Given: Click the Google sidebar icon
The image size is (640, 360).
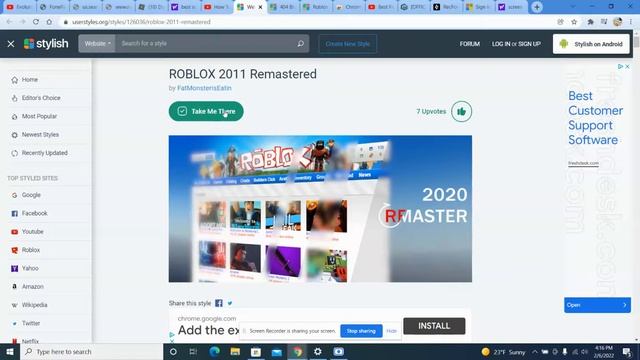Looking at the screenshot, I should coord(14,196).
